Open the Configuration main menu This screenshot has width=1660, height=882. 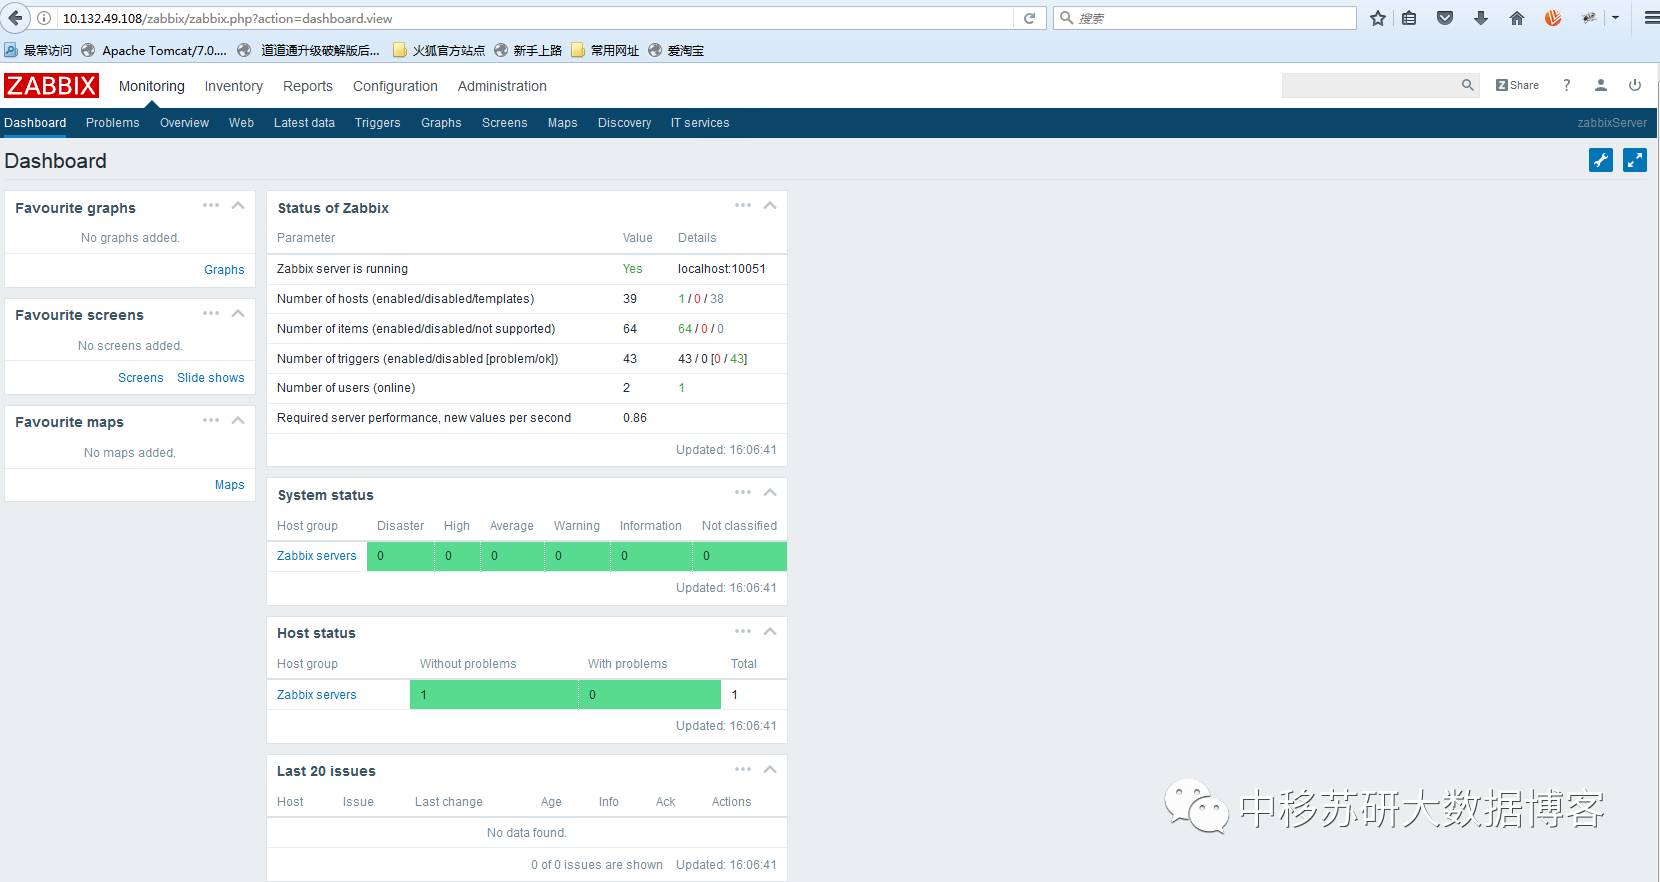click(x=395, y=86)
